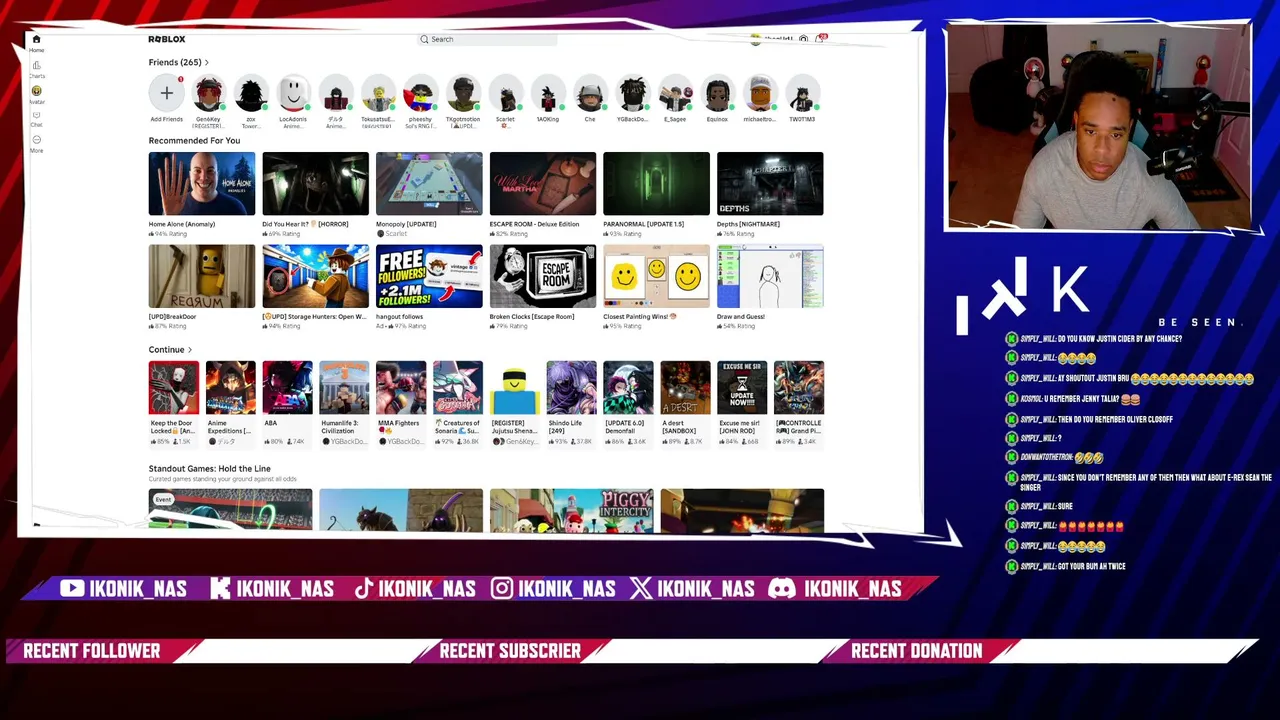Continue playing Humanlife 3: Civilization
1280x720 pixels.
tap(344, 388)
